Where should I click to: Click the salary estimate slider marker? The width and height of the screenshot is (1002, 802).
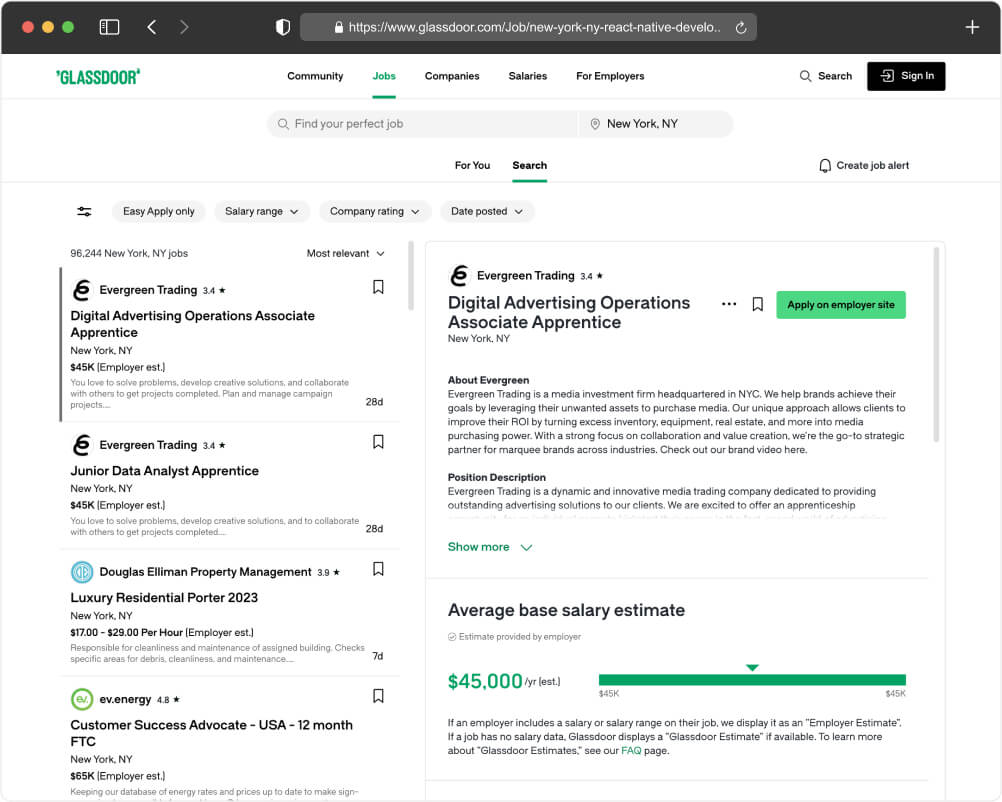[752, 667]
